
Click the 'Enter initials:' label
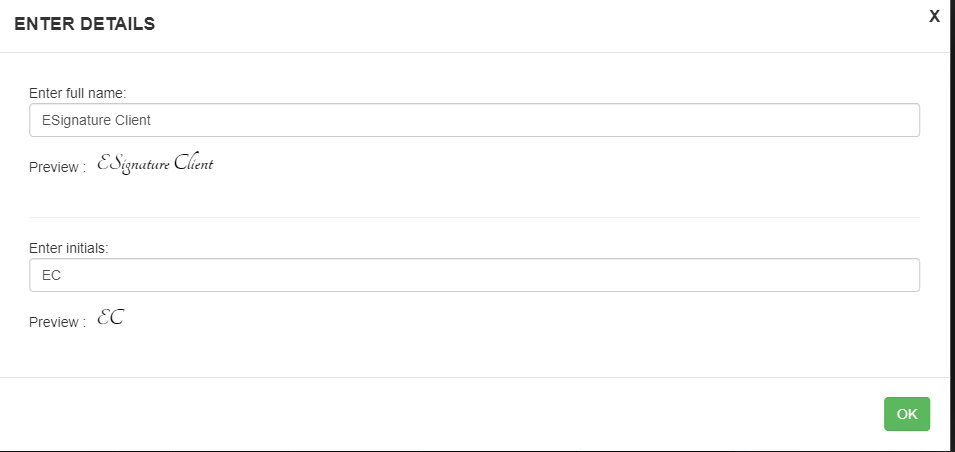(69, 248)
